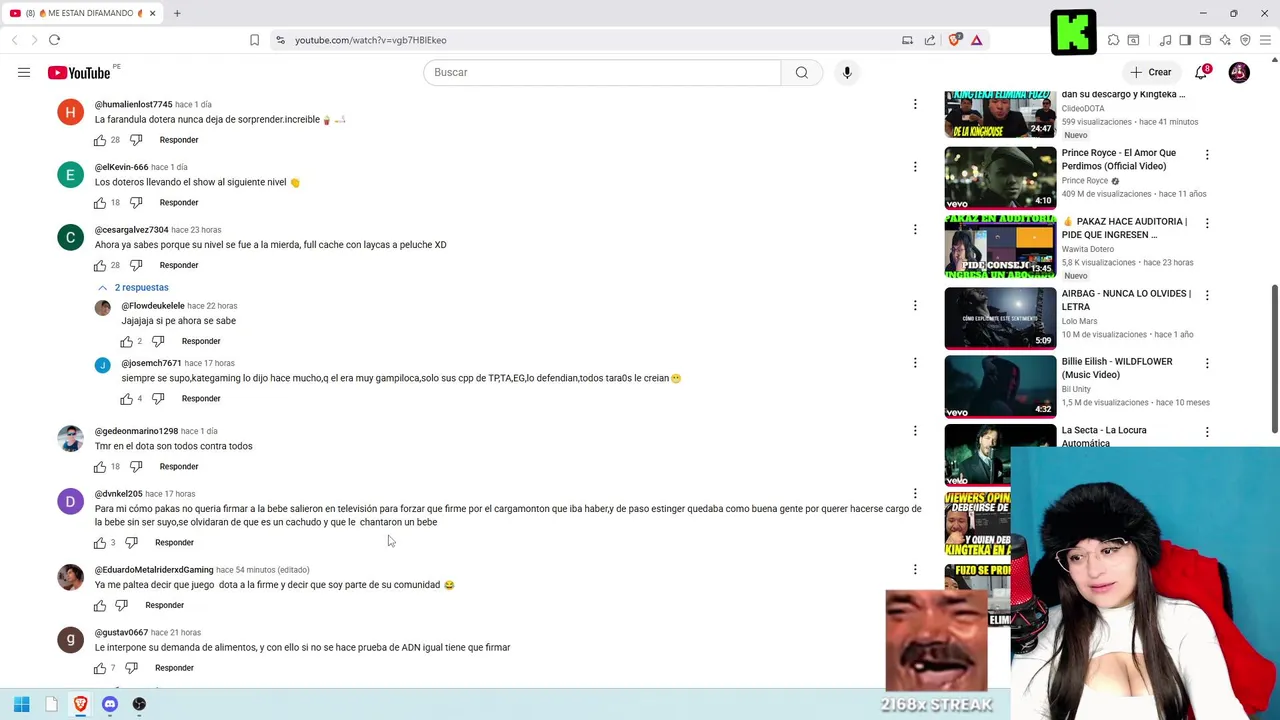Viewport: 1280px width, 720px height.
Task: Start voice search with the microphone
Action: click(x=847, y=72)
